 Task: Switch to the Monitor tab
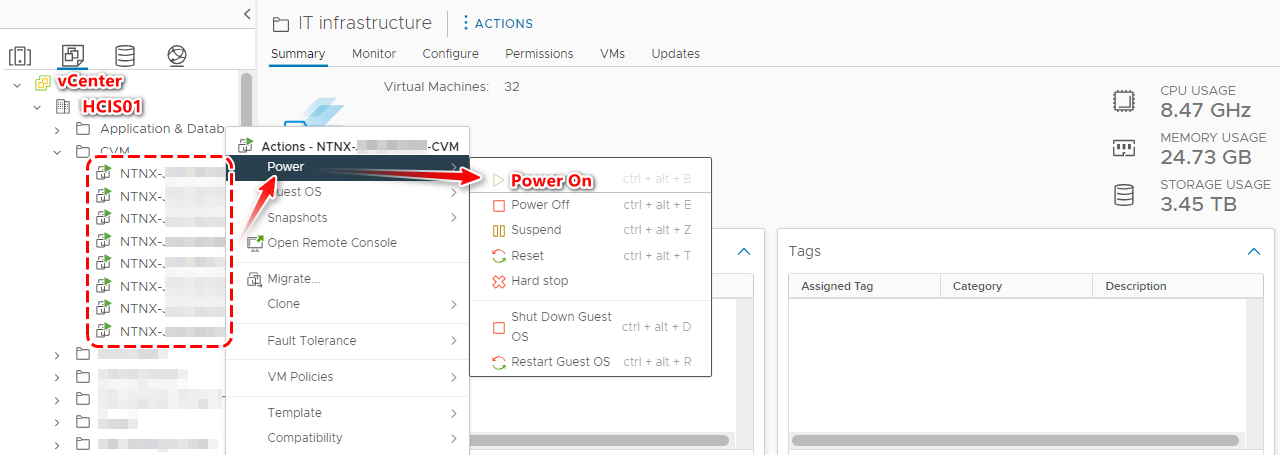pyautogui.click(x=373, y=54)
